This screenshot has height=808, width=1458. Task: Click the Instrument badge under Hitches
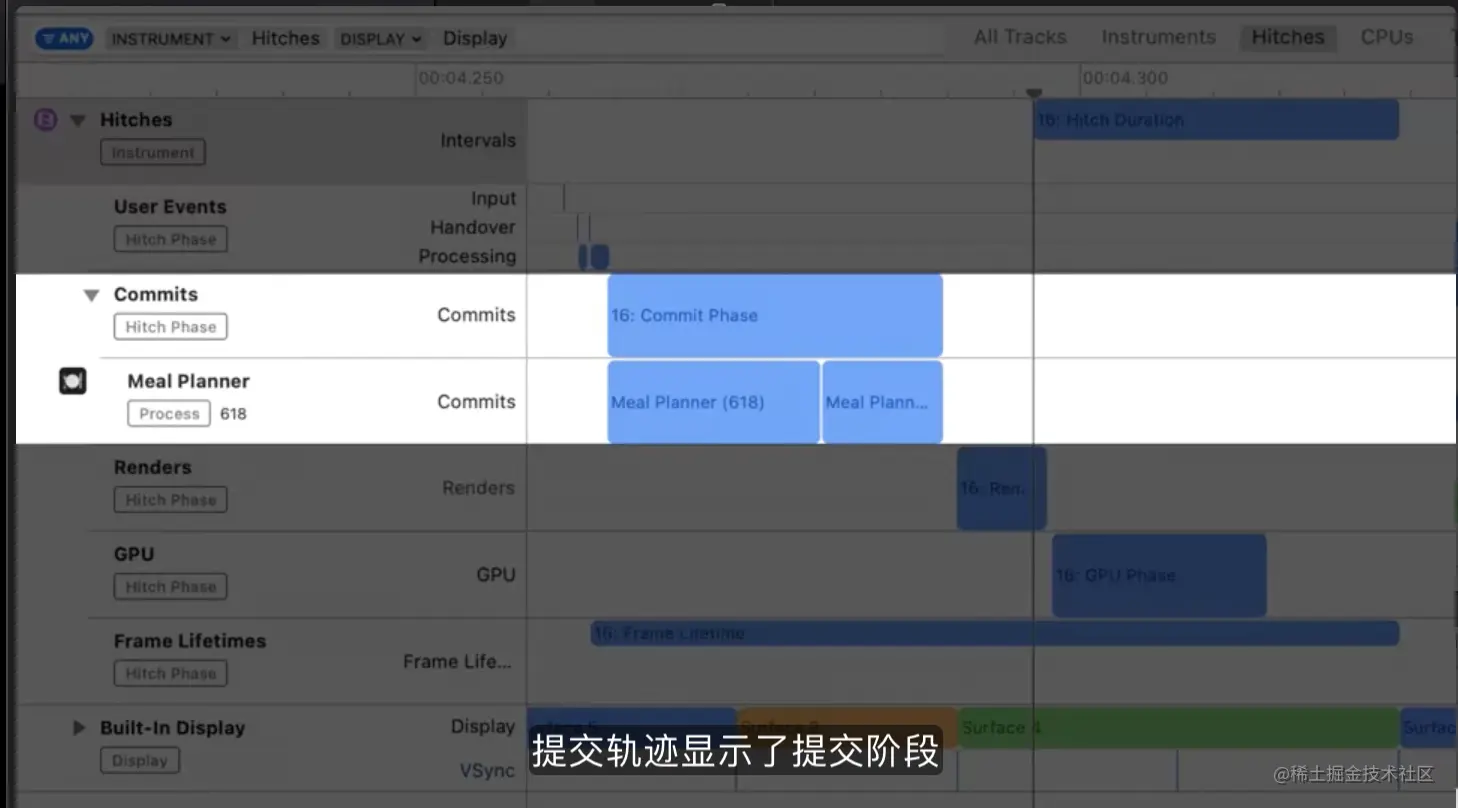pyautogui.click(x=153, y=153)
